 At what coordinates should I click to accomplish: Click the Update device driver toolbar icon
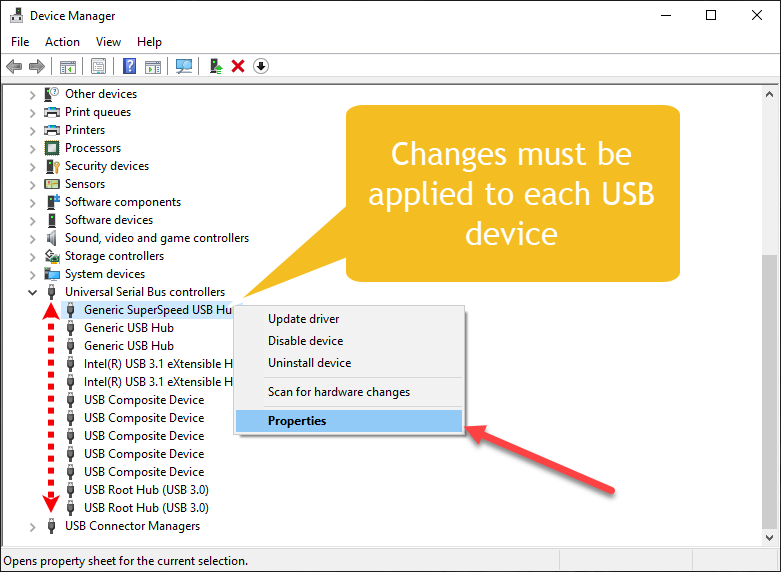coord(216,66)
